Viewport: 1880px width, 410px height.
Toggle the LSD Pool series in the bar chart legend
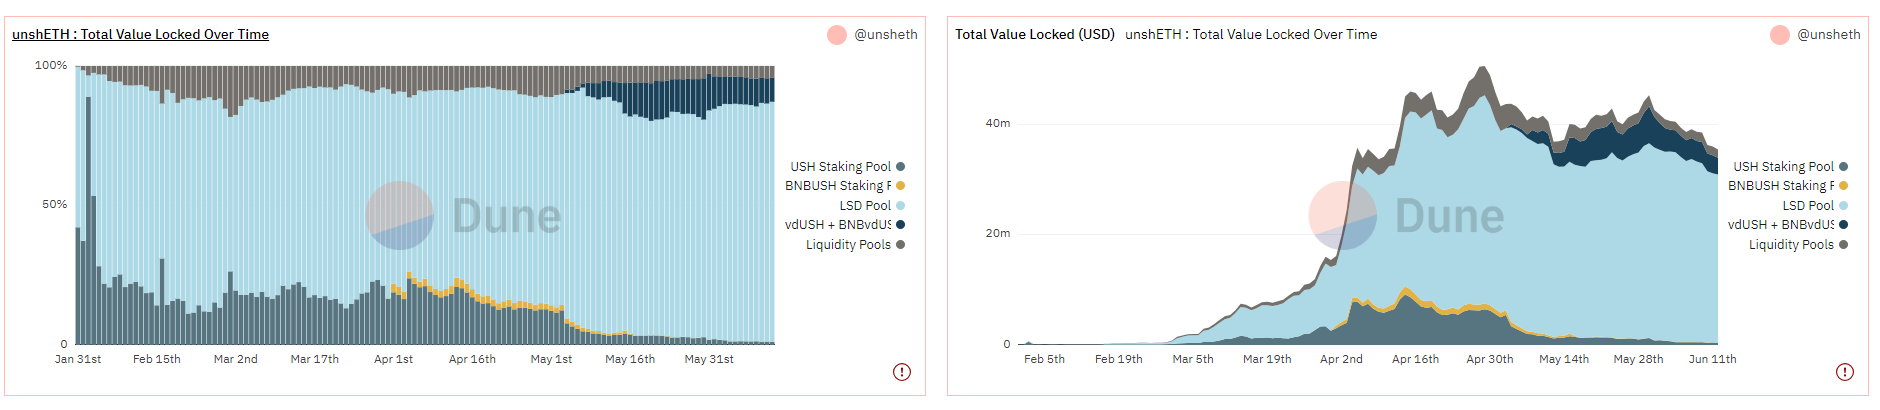(865, 206)
